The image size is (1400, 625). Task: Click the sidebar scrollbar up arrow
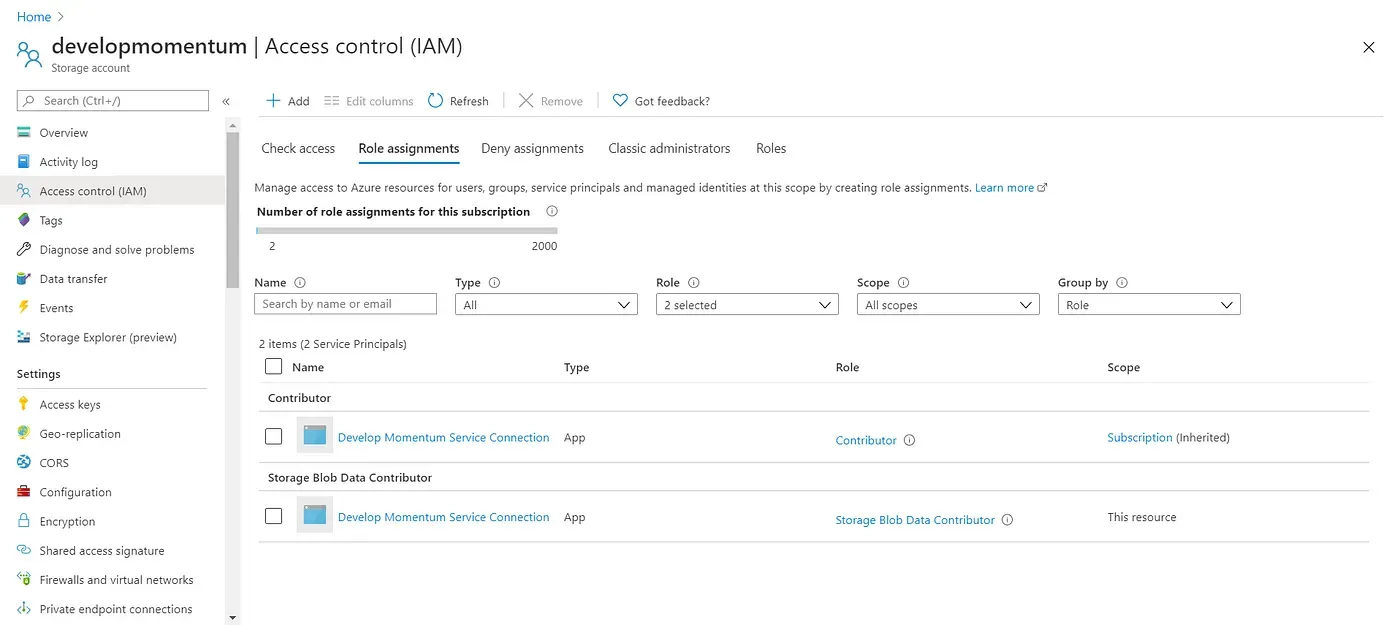233,126
